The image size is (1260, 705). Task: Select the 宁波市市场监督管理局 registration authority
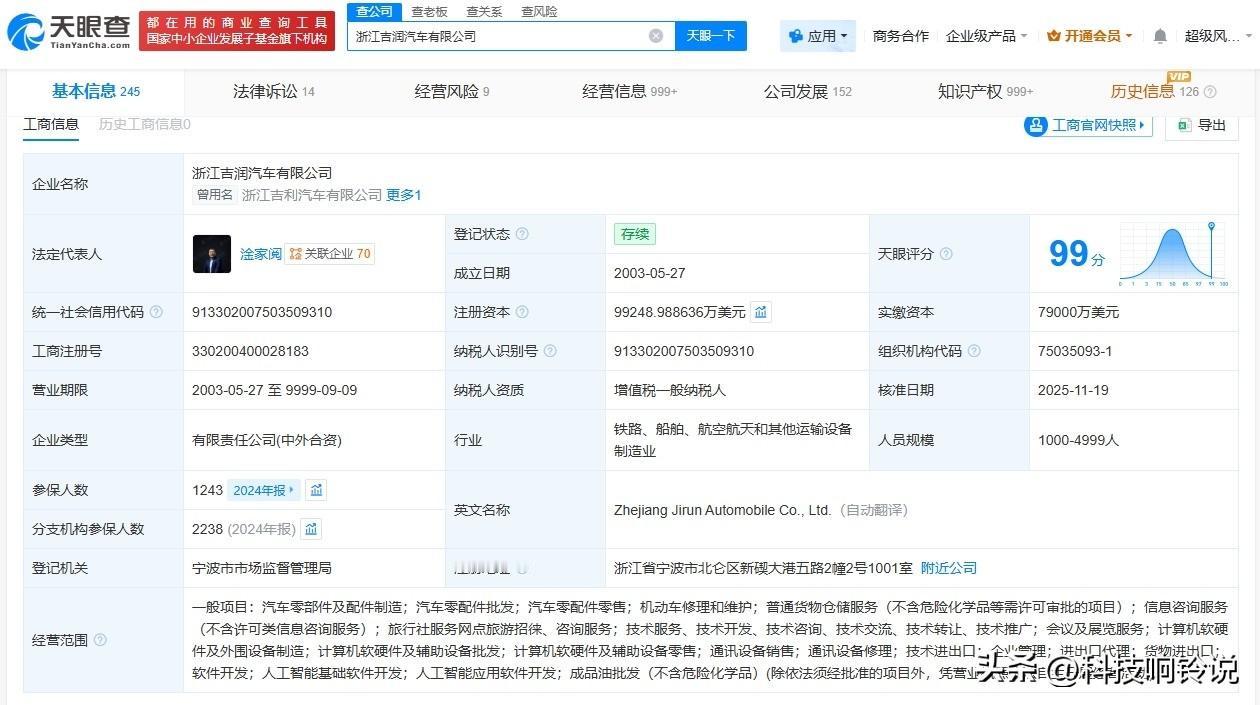pyautogui.click(x=262, y=568)
